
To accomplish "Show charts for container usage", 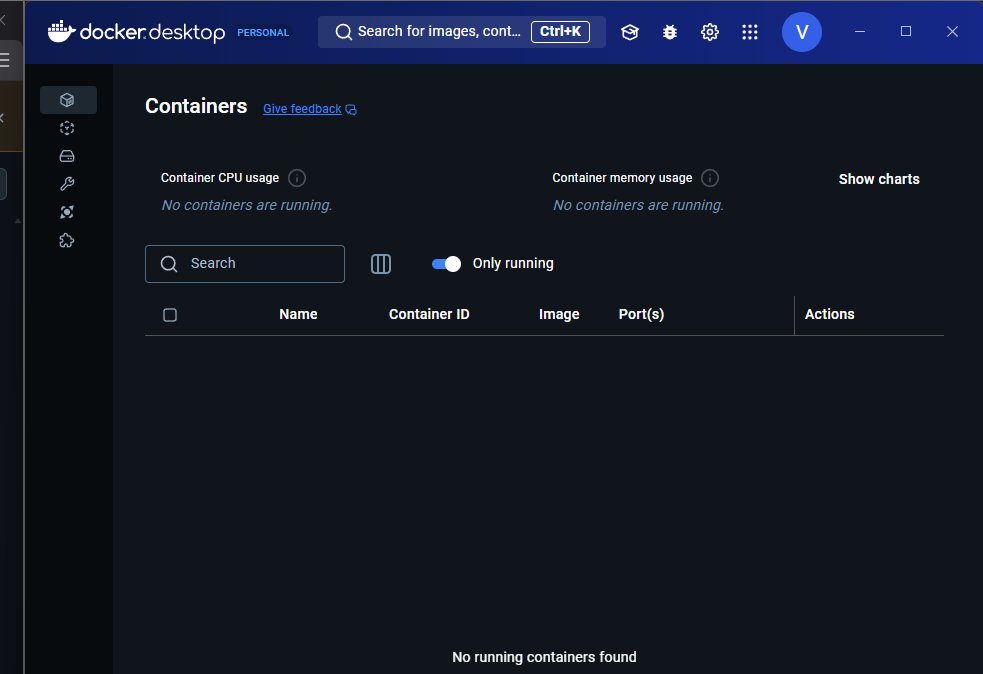I will [879, 179].
